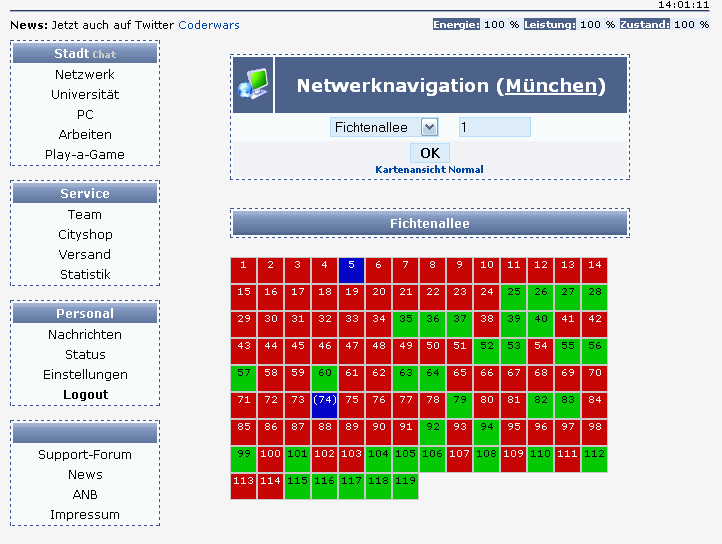Click the Logout link

(85, 395)
